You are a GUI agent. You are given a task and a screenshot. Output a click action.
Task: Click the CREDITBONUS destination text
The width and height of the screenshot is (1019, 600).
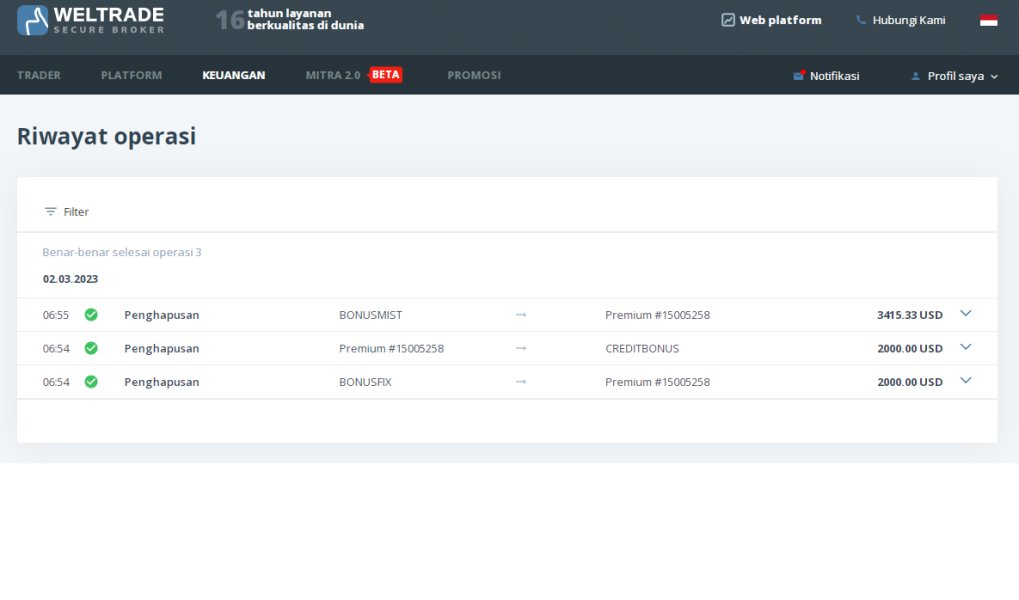point(642,348)
